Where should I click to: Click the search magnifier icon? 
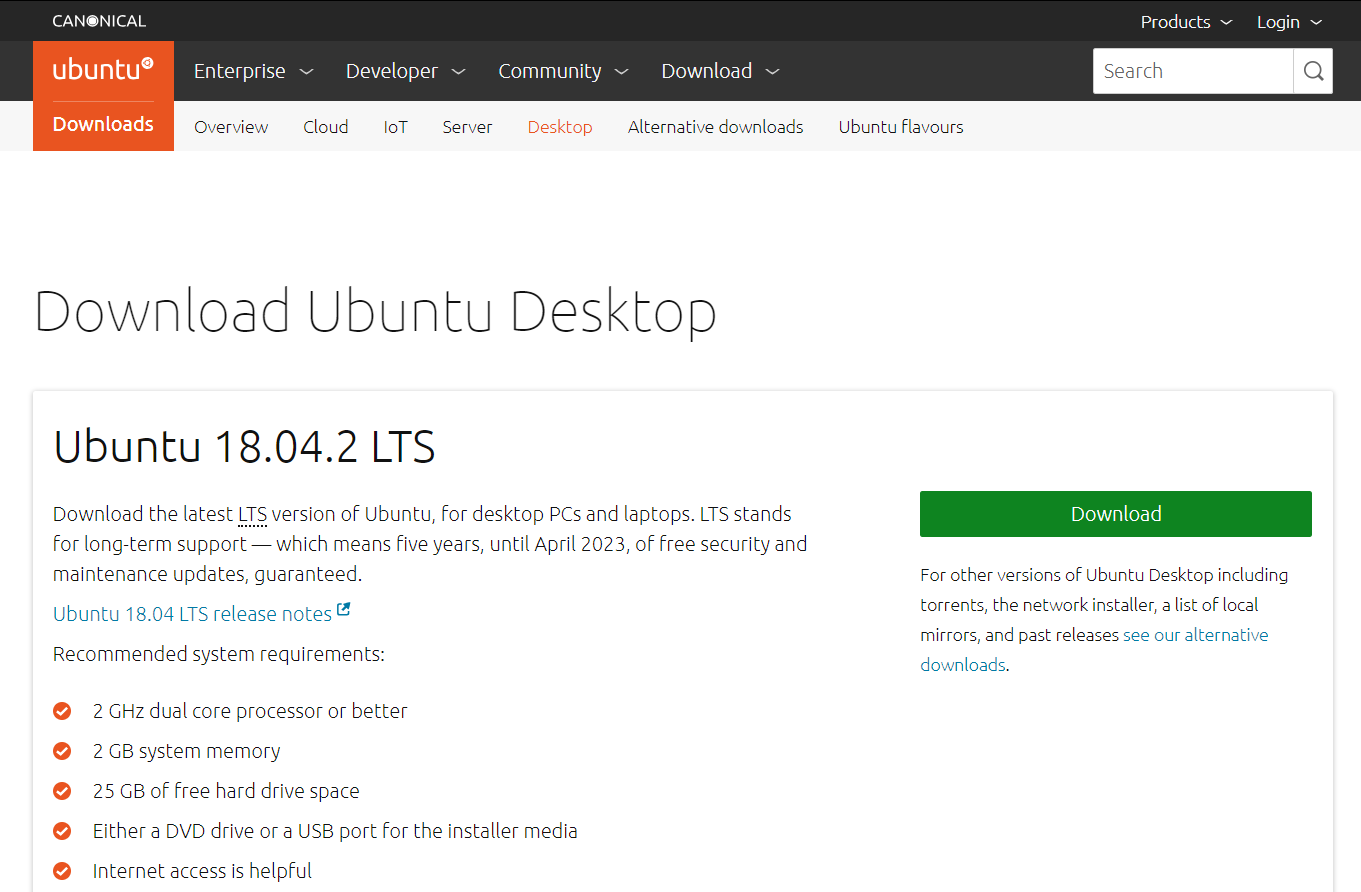pos(1313,71)
